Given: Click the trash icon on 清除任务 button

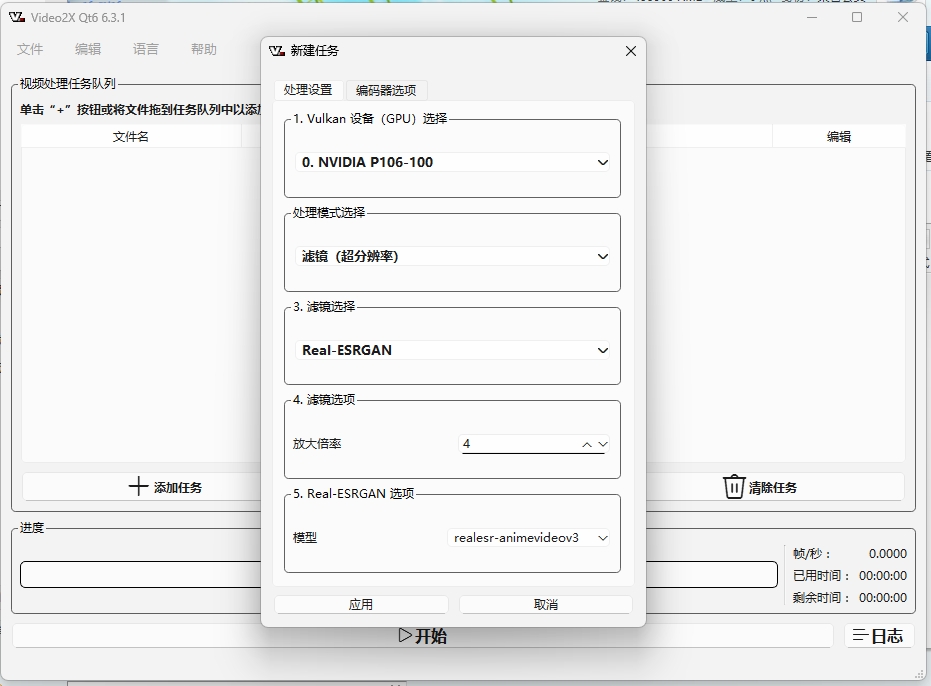Looking at the screenshot, I should 733,486.
